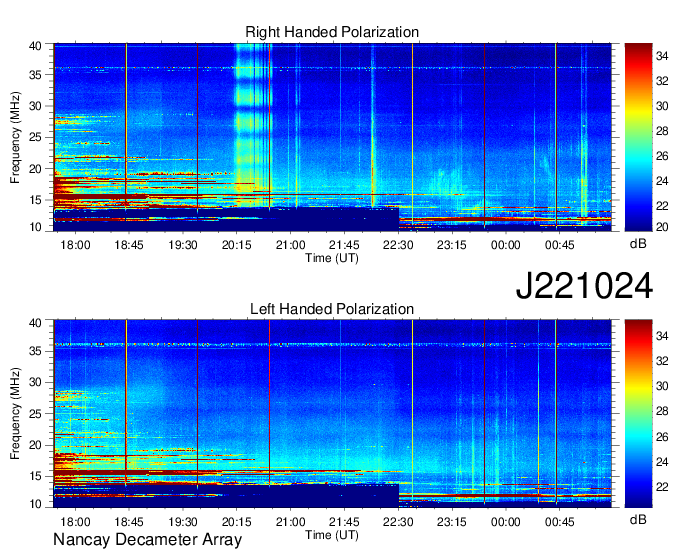680x552 pixels.
Task: Click 26 dB value on left-handed colorbar
Action: (662, 437)
